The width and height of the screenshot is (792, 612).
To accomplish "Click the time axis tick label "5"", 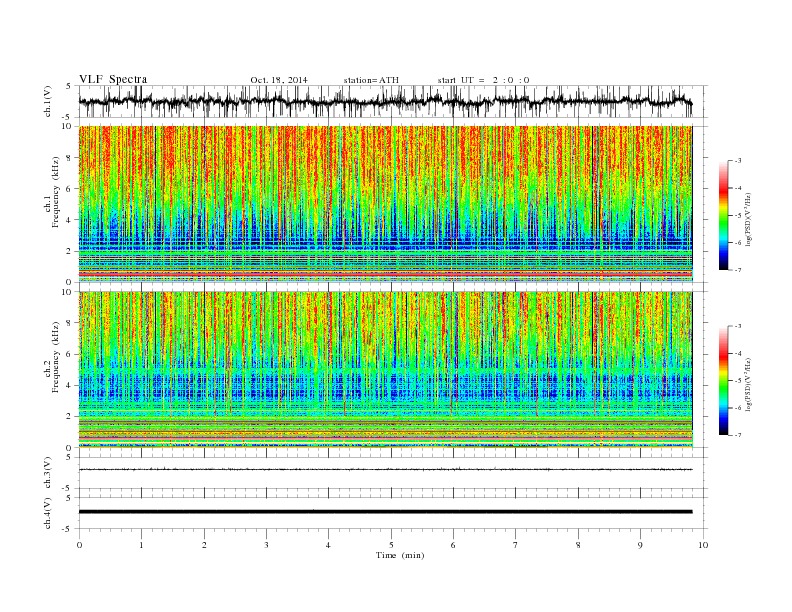I will click(x=391, y=545).
